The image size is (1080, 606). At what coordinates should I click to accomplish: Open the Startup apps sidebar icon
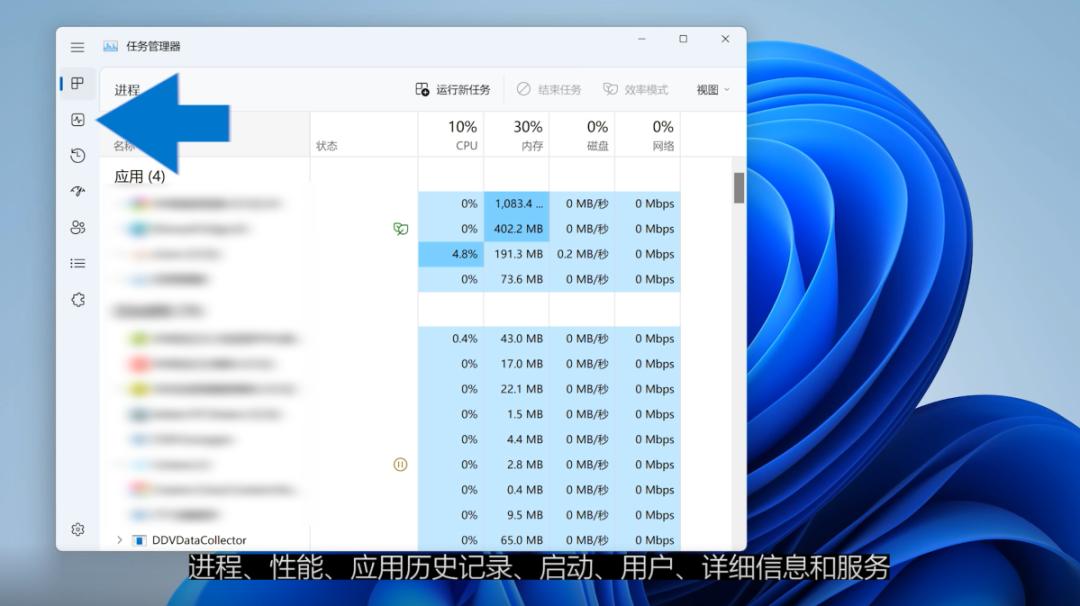click(78, 191)
